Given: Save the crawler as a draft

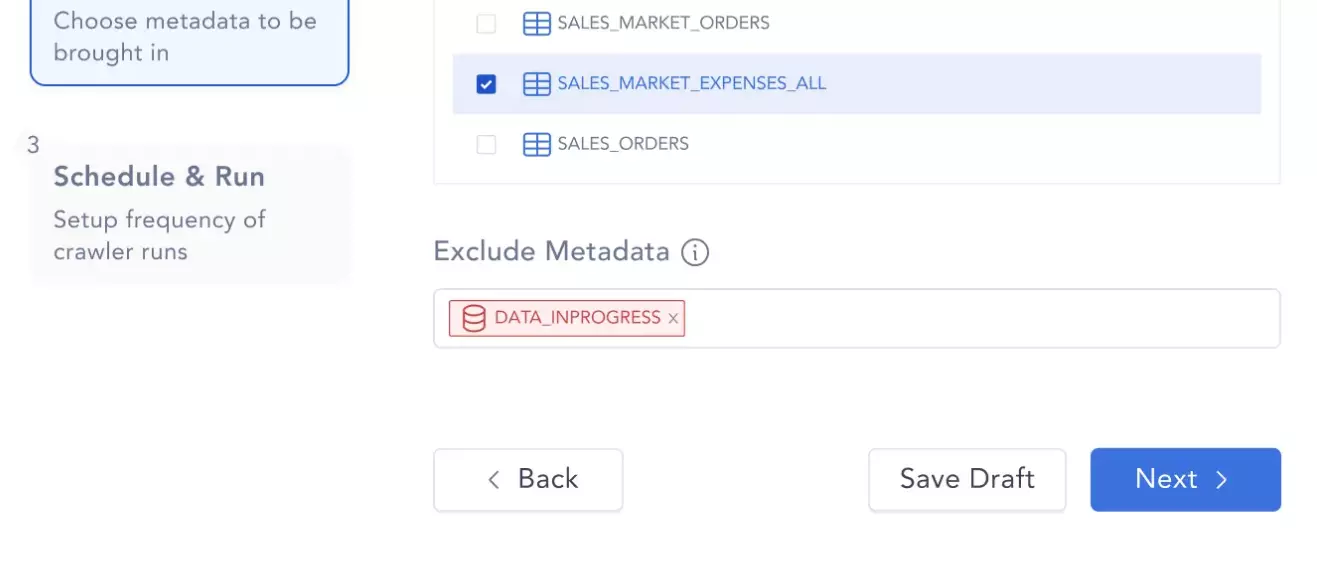Looking at the screenshot, I should pos(967,480).
